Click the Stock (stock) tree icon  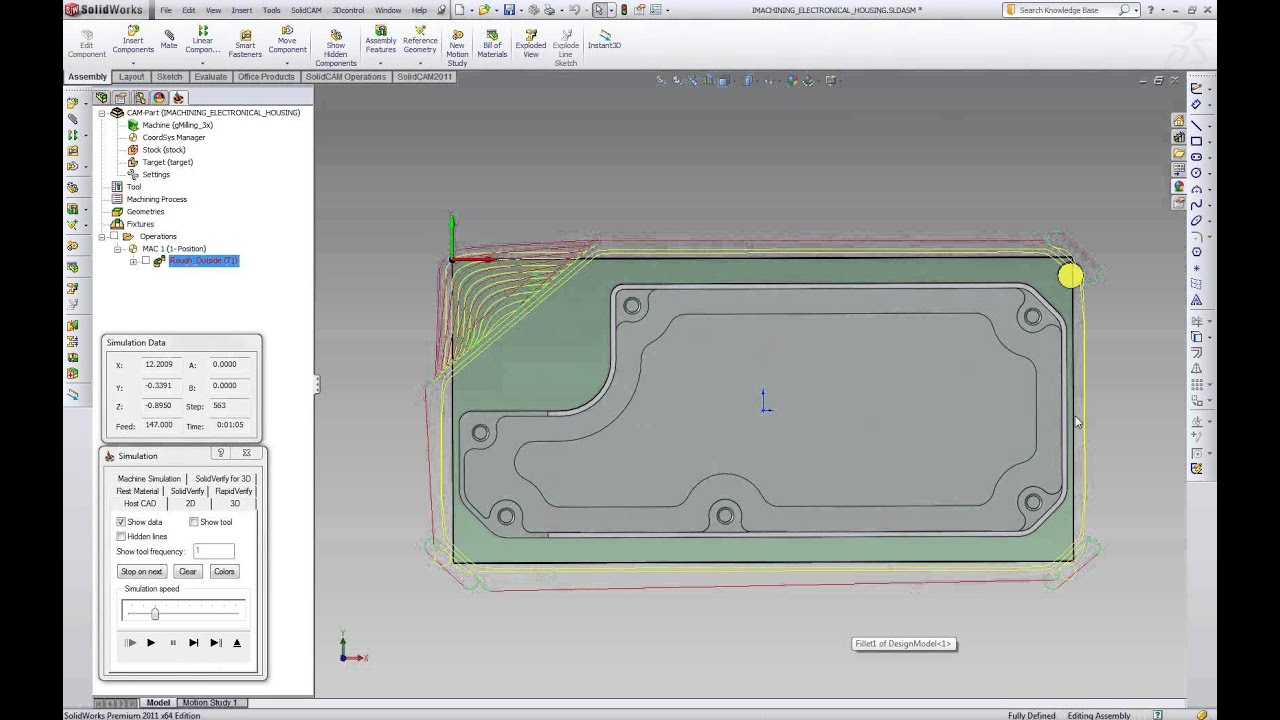pos(133,150)
